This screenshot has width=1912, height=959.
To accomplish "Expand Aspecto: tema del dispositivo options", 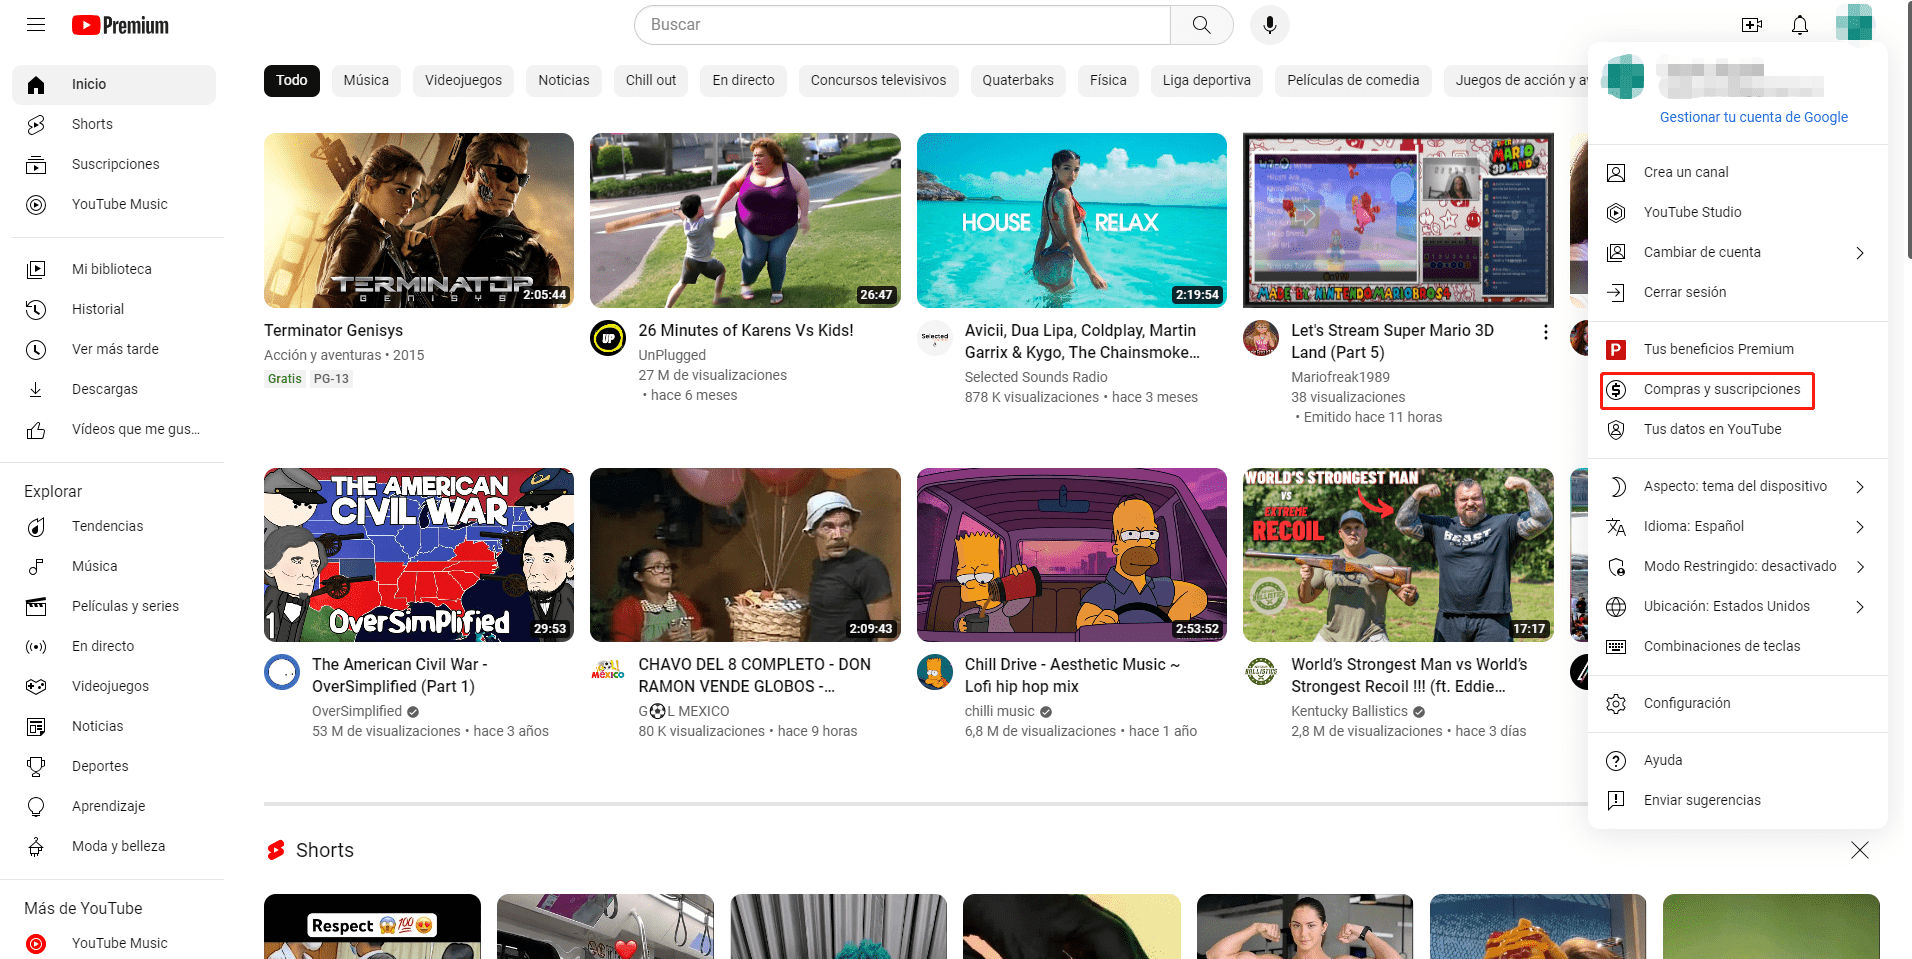I will pos(1738,486).
